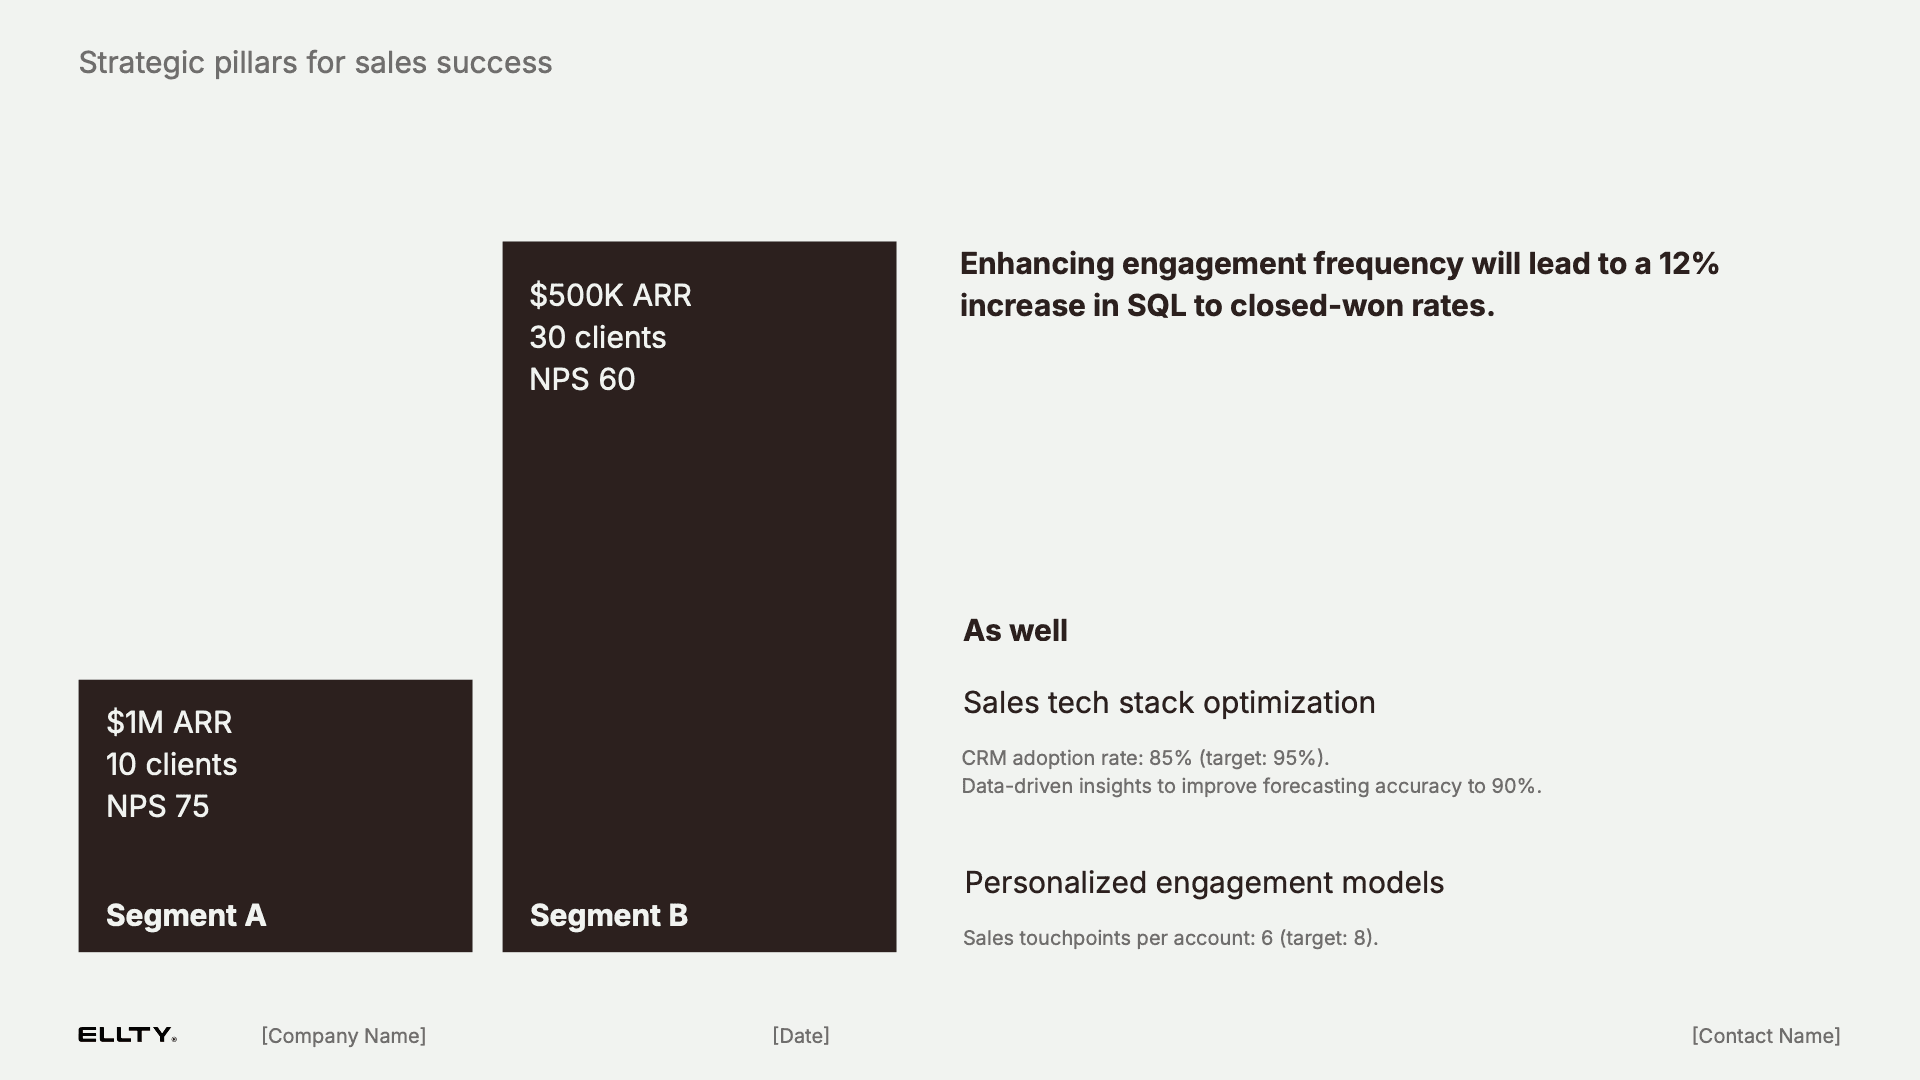This screenshot has width=1920, height=1080.
Task: Select the NPS 75 line
Action: (158, 806)
